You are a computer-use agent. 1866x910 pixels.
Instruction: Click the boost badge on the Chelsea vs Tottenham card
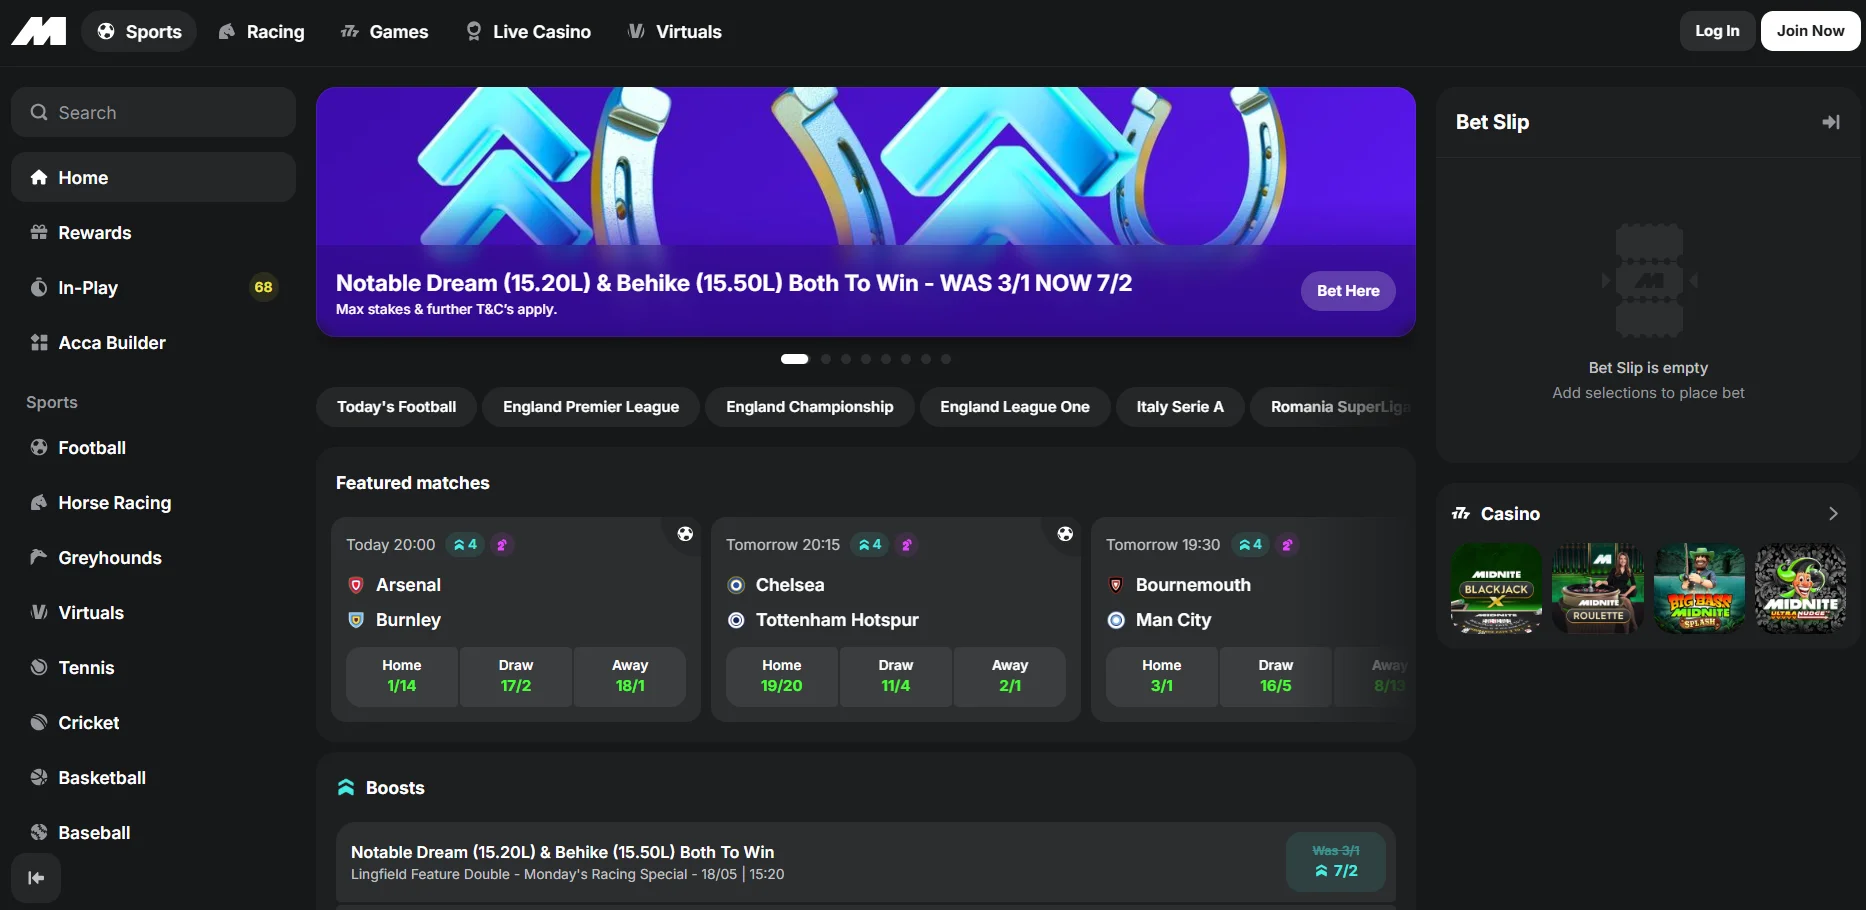[870, 545]
